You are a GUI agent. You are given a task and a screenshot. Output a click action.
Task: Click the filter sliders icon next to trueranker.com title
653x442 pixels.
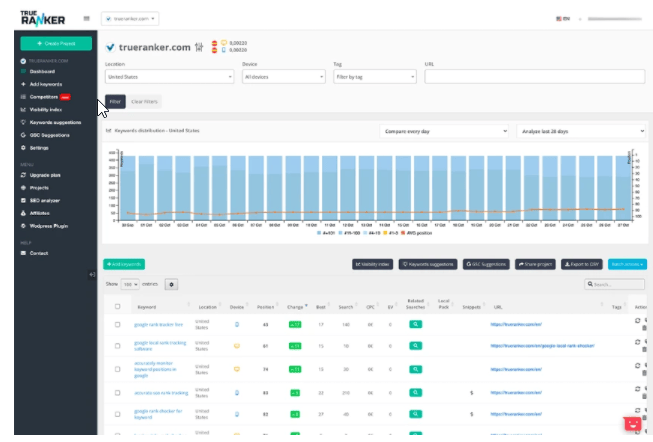coord(198,46)
